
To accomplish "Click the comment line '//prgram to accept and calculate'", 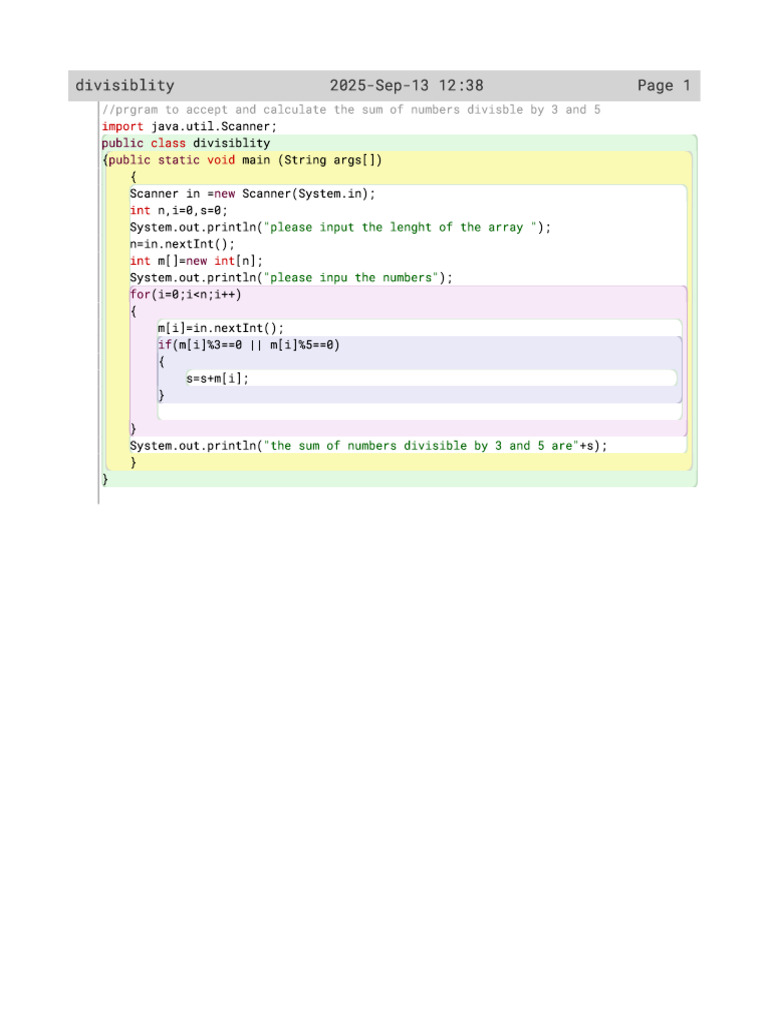I will pyautogui.click(x=351, y=110).
